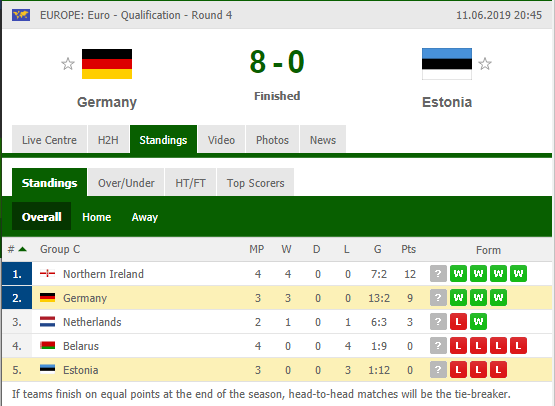Click Belarus flag in standings table
The width and height of the screenshot is (555, 406).
coord(47,345)
